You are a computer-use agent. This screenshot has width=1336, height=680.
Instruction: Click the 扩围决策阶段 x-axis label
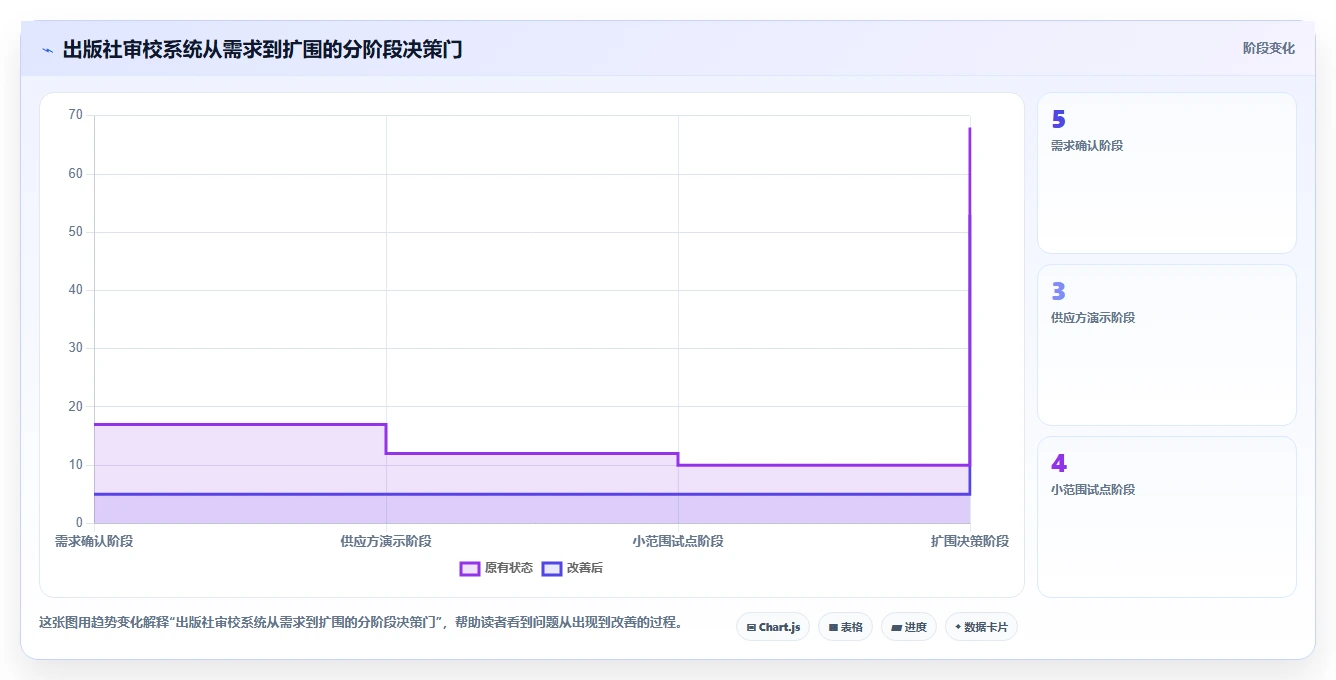click(970, 541)
